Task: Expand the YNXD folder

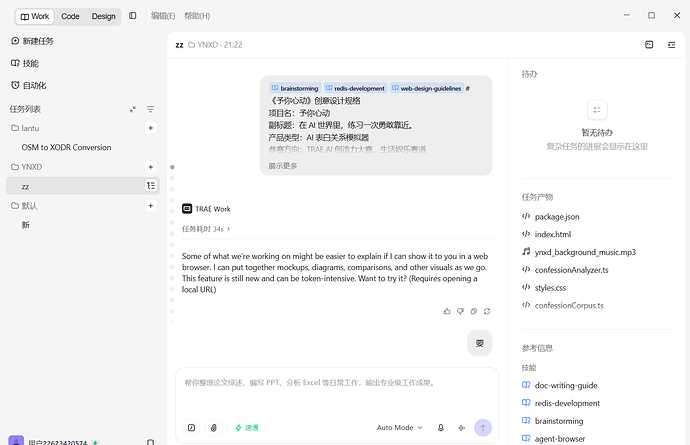Action: [26, 167]
